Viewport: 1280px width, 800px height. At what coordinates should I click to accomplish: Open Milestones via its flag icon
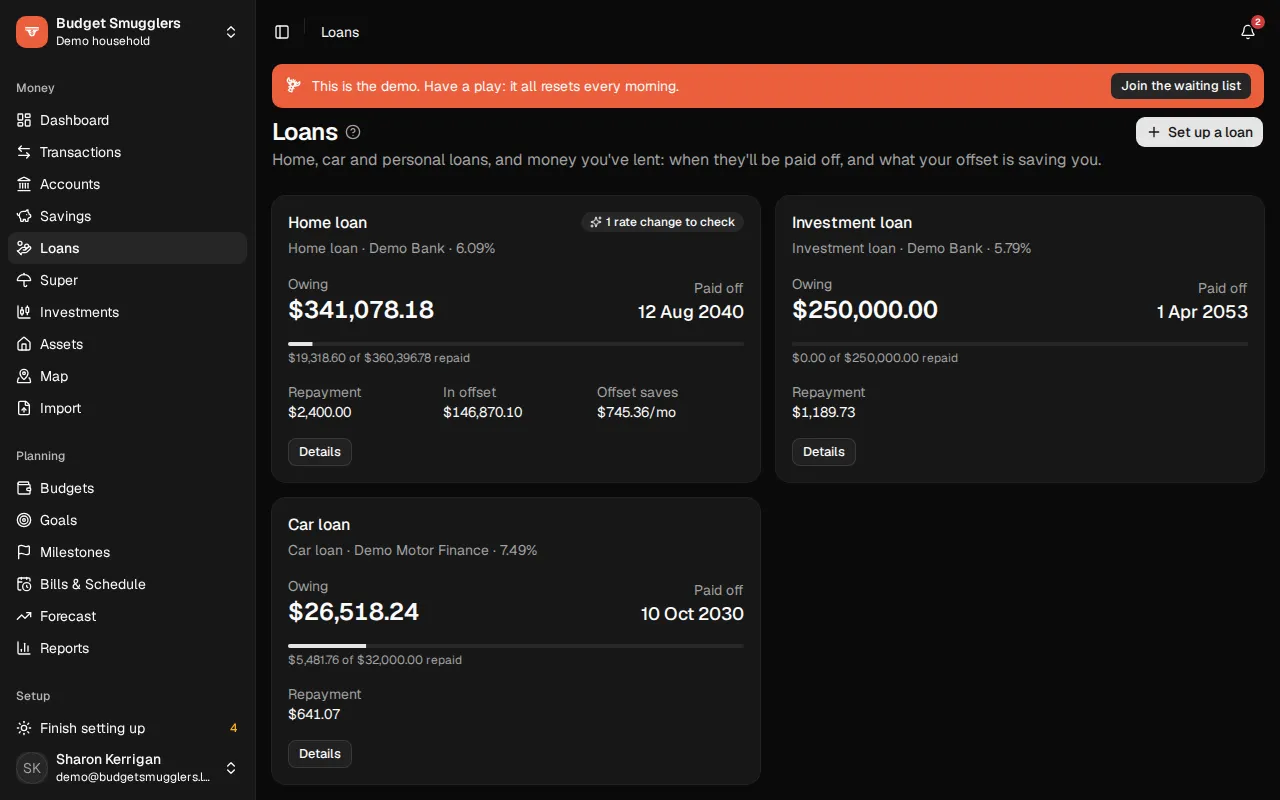(x=24, y=552)
